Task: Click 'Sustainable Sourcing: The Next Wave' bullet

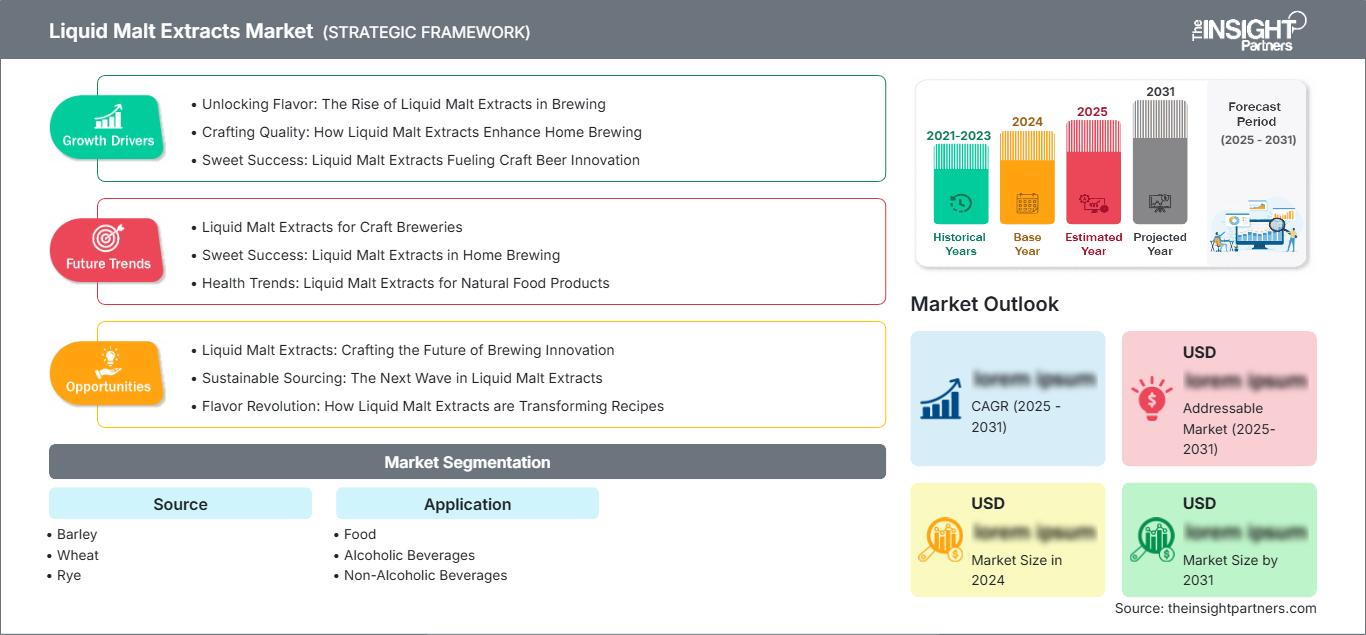Action: 402,378
